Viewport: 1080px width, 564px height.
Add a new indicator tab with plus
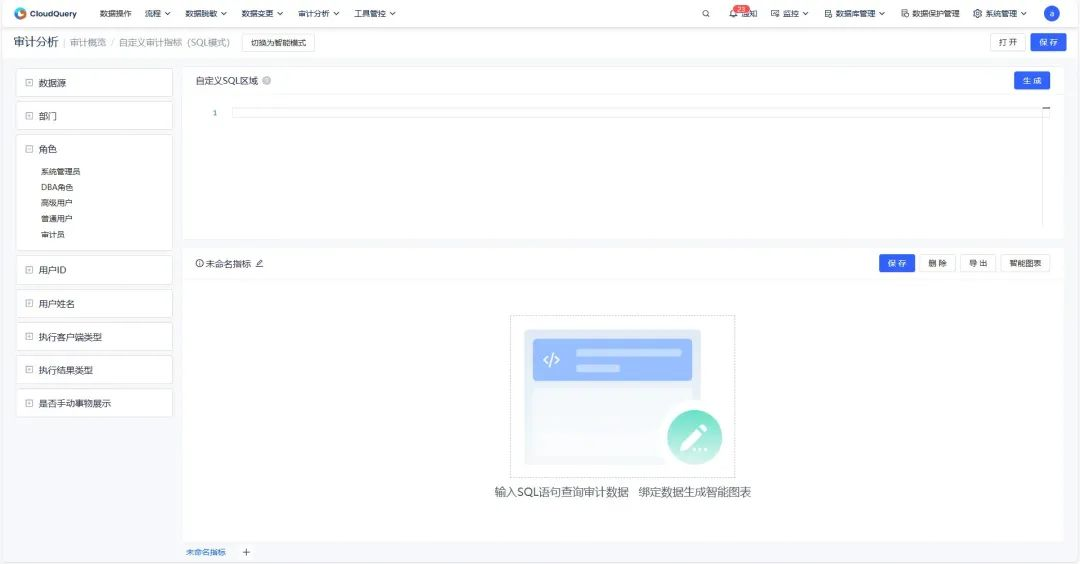(x=246, y=552)
